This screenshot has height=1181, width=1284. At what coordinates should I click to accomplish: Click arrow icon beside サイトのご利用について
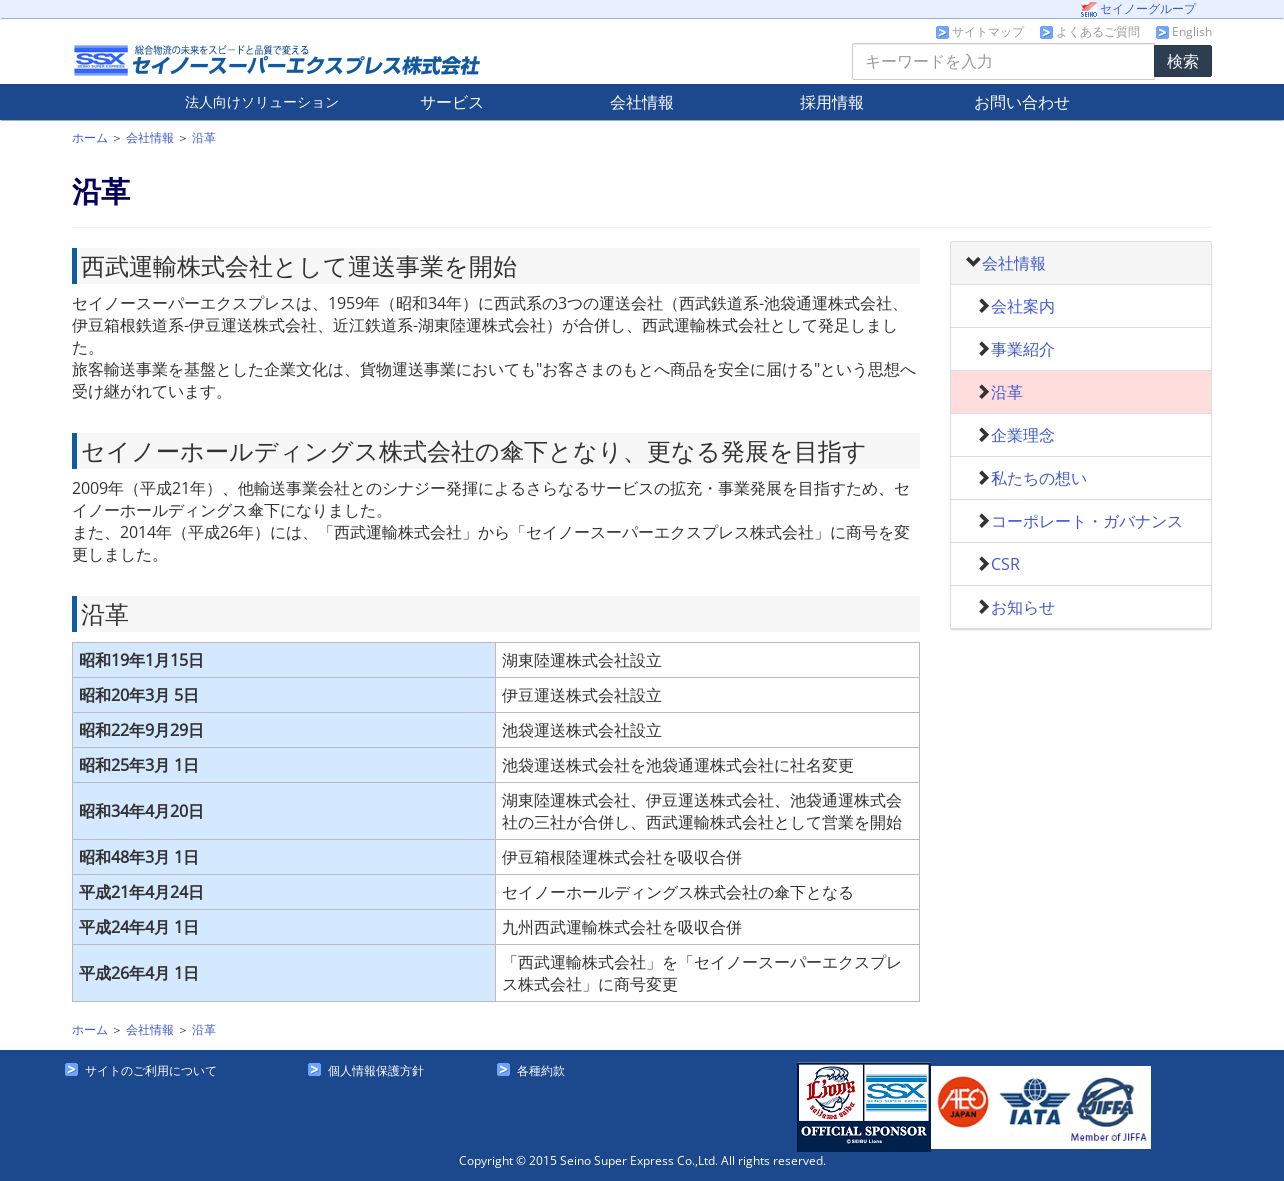71,1070
